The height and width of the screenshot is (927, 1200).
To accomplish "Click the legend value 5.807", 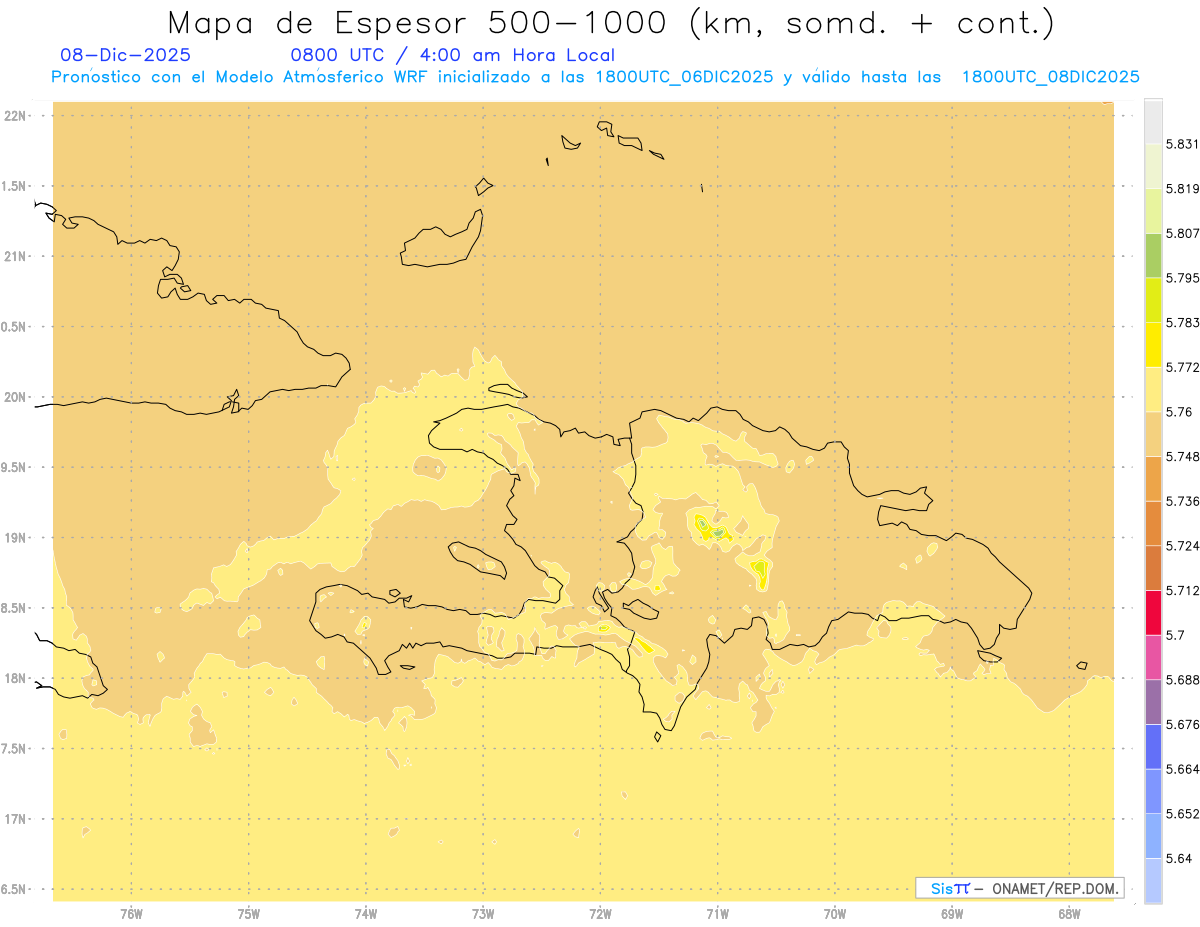I will tap(1183, 233).
